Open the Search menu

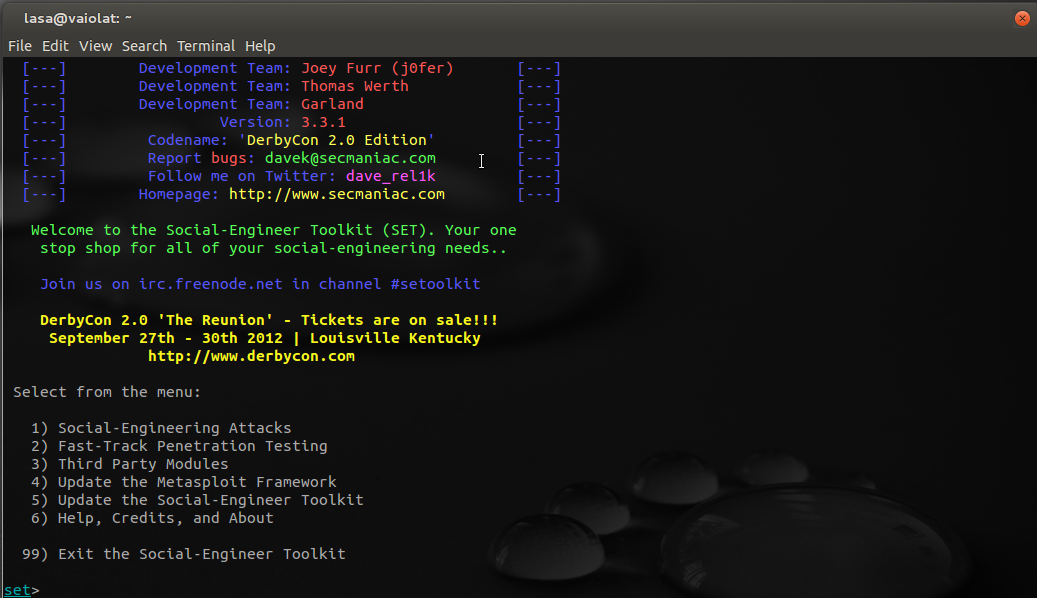coord(144,46)
